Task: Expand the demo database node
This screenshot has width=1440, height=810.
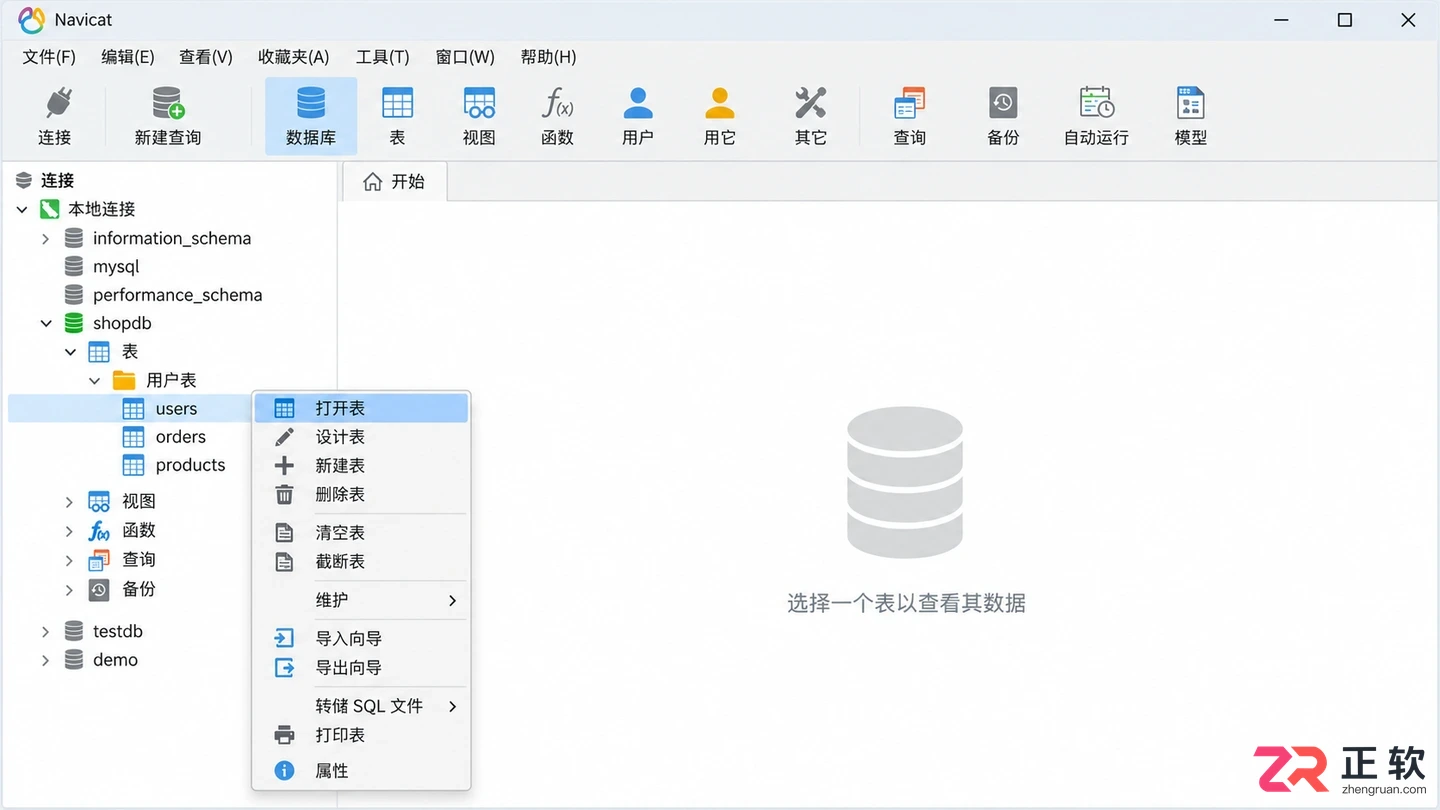Action: [x=45, y=660]
